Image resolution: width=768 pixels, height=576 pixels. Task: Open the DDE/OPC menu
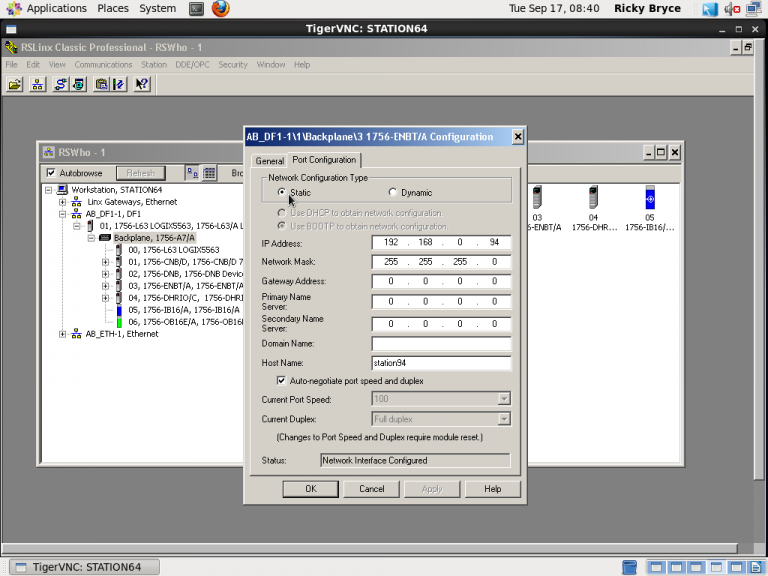click(192, 65)
